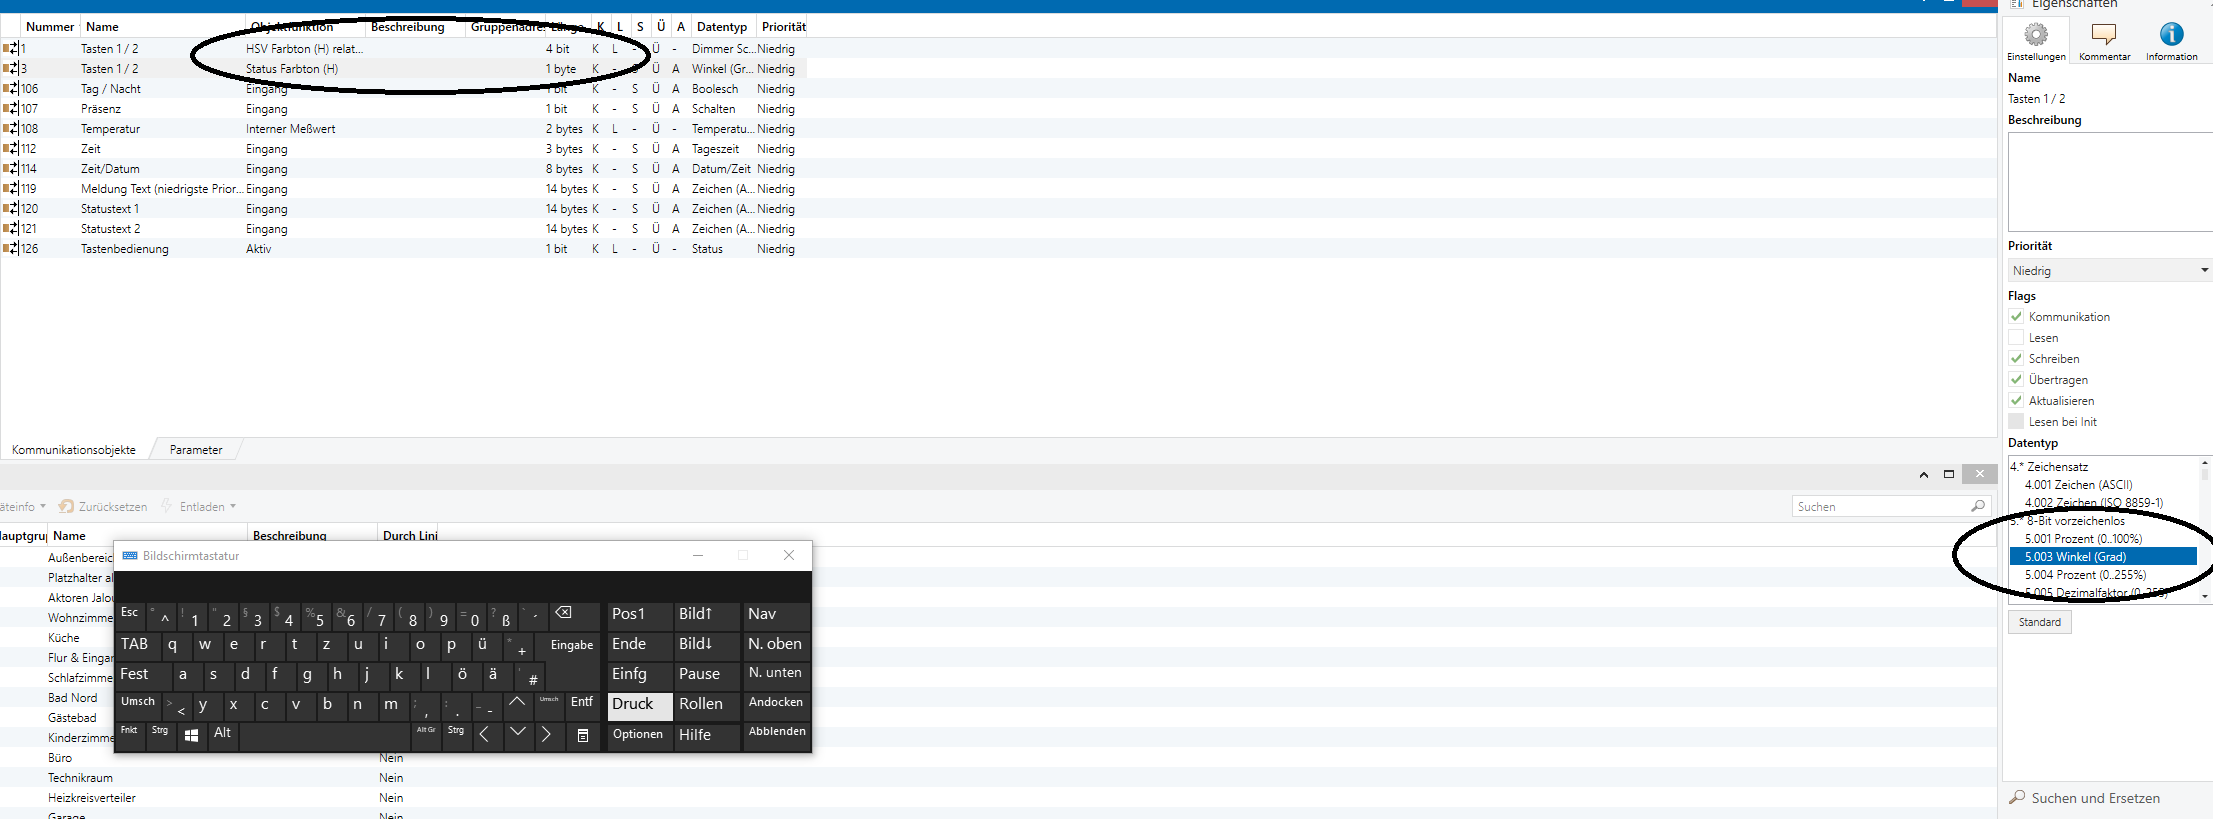Select object icon of row 3 Status Farbton
Screen dimensions: 2213x819
[11, 69]
